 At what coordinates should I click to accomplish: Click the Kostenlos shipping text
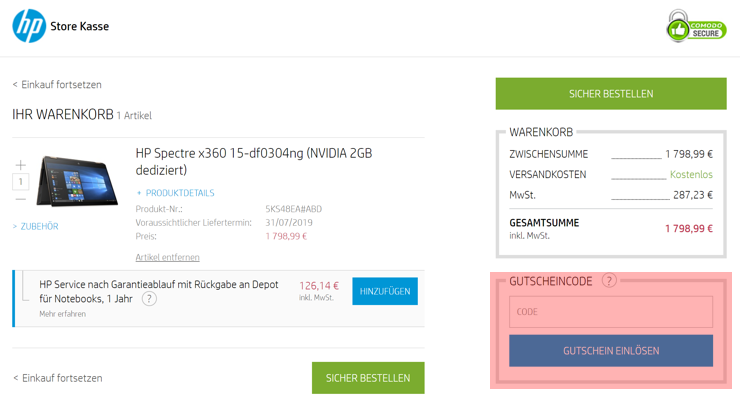point(691,175)
